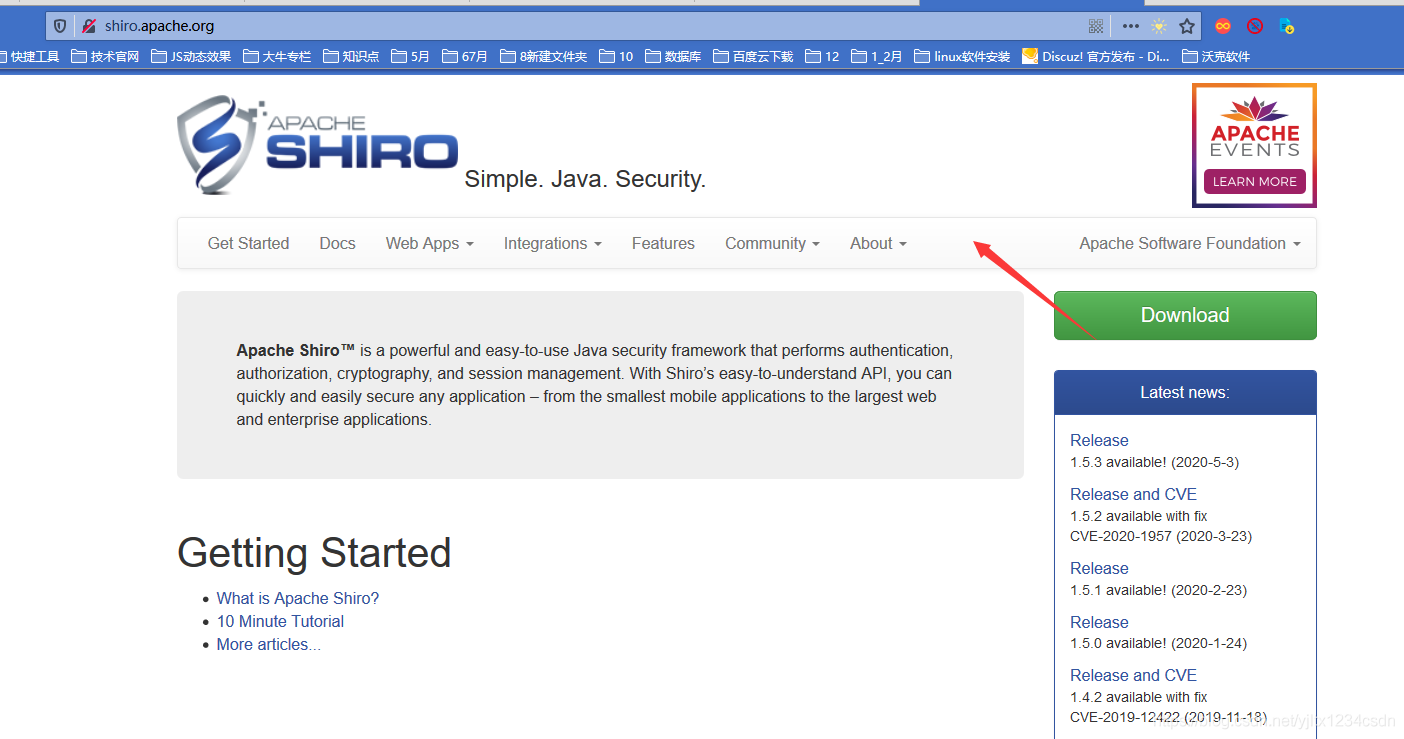The image size is (1404, 739).
Task: Open the 10 Minute Tutorial link
Action: tap(280, 621)
